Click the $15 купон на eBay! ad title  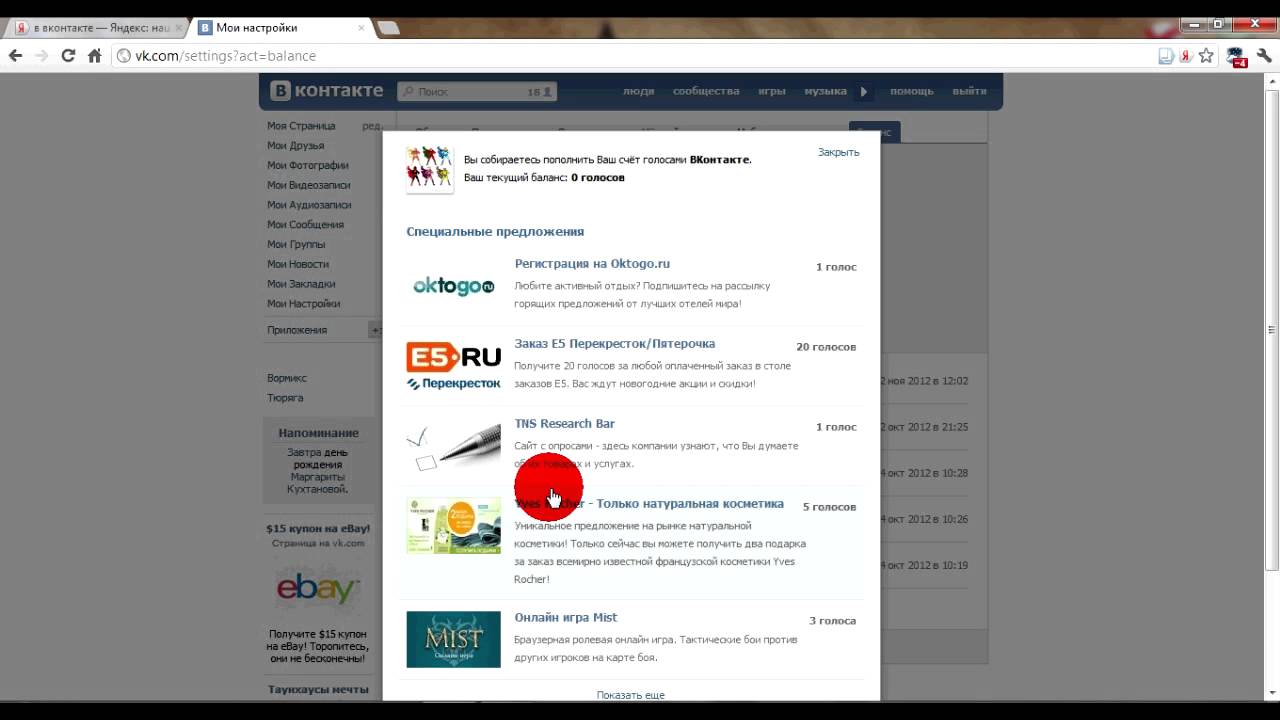[318, 529]
